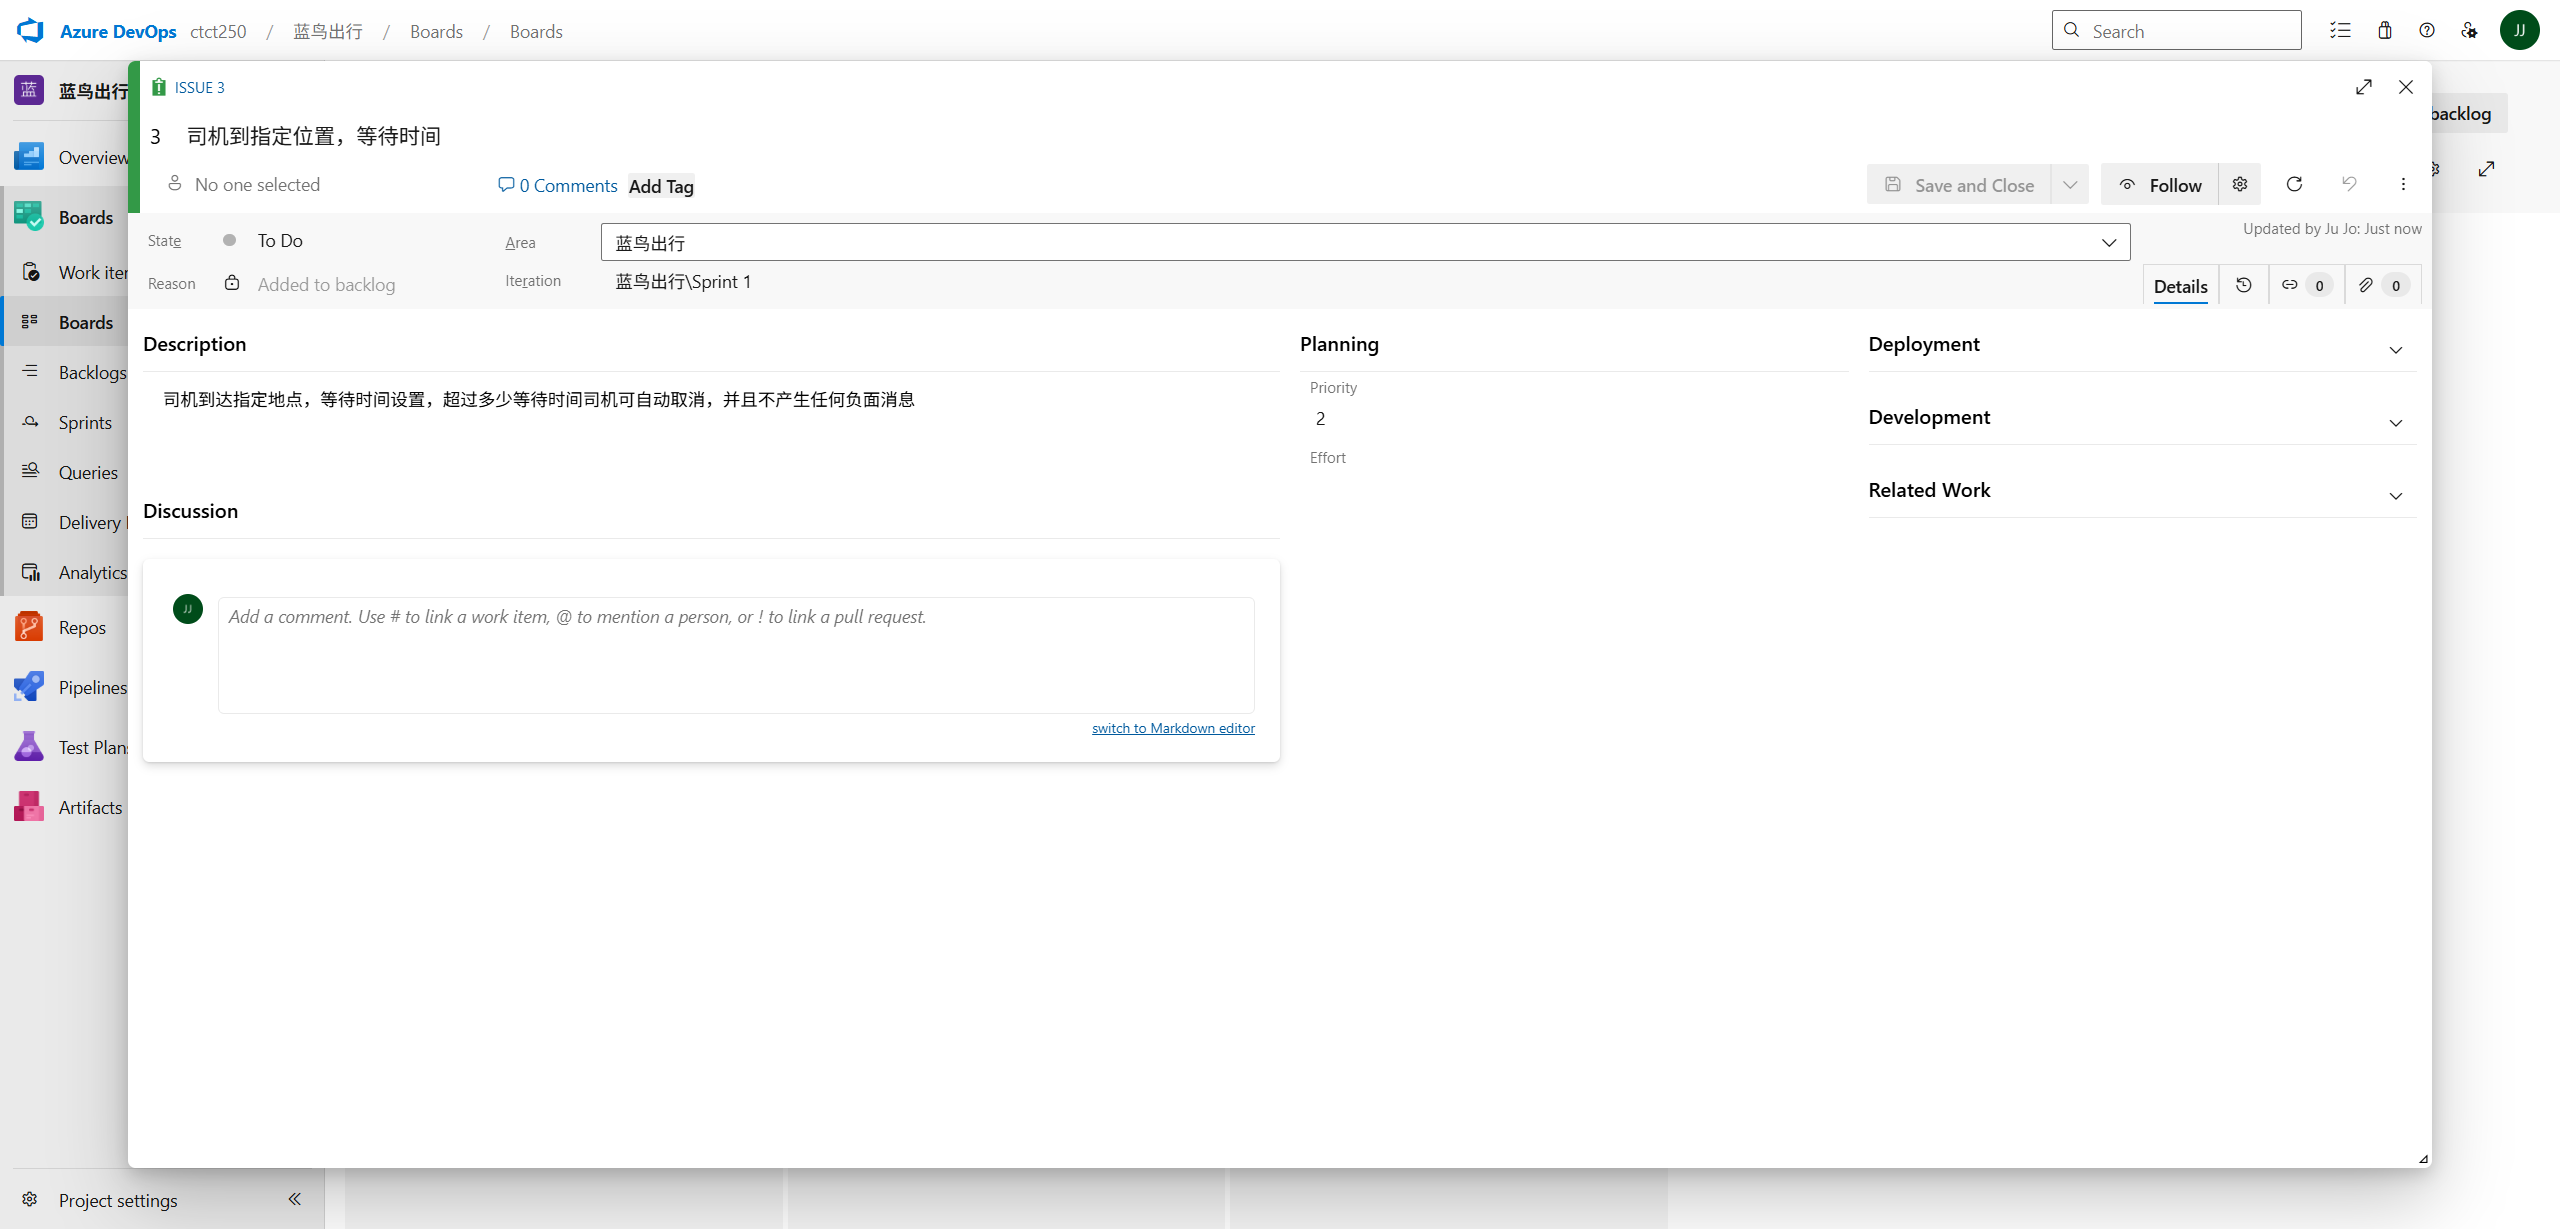Image resolution: width=2560 pixels, height=1229 pixels.
Task: Click the Refresh work item icon
Action: [x=2294, y=184]
